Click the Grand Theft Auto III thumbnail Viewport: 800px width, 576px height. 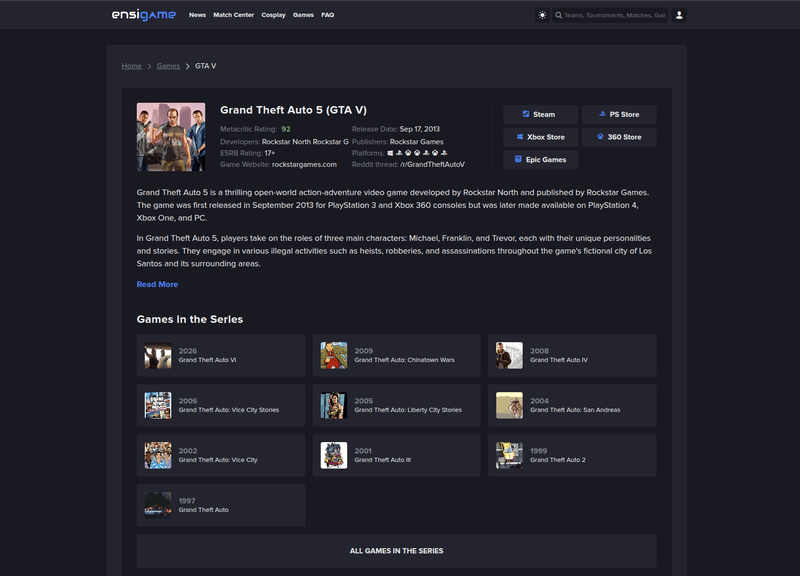coord(334,455)
